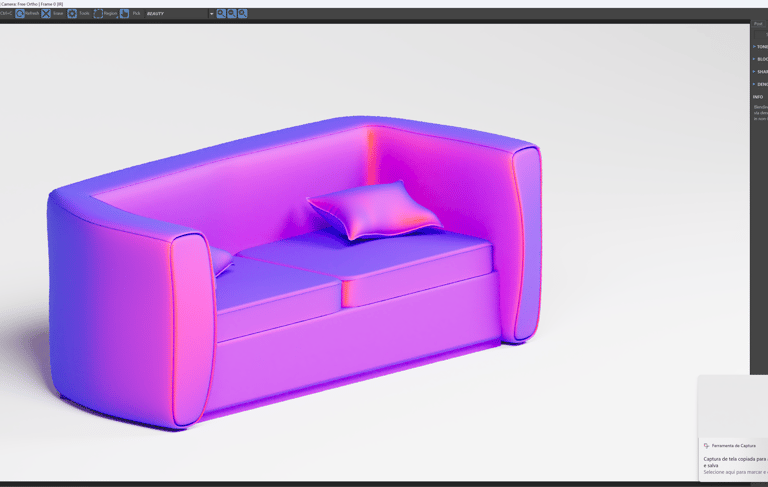This screenshot has width=768, height=487.
Task: Click the 'Ferramenta de Captura' notification title
Action: [733, 446]
